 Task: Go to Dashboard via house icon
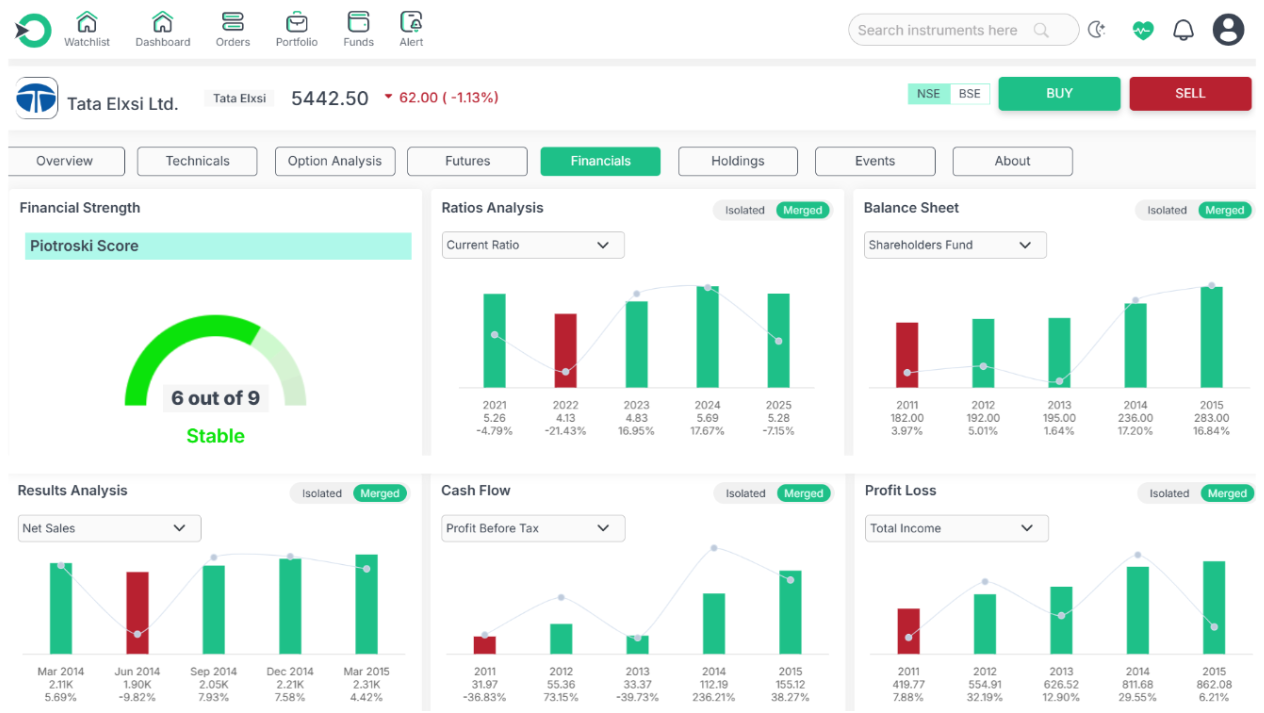click(x=162, y=23)
